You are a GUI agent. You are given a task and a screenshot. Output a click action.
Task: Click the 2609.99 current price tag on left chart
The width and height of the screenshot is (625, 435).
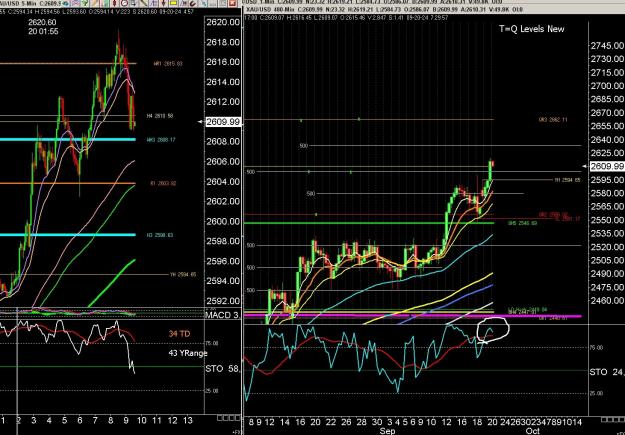point(223,122)
